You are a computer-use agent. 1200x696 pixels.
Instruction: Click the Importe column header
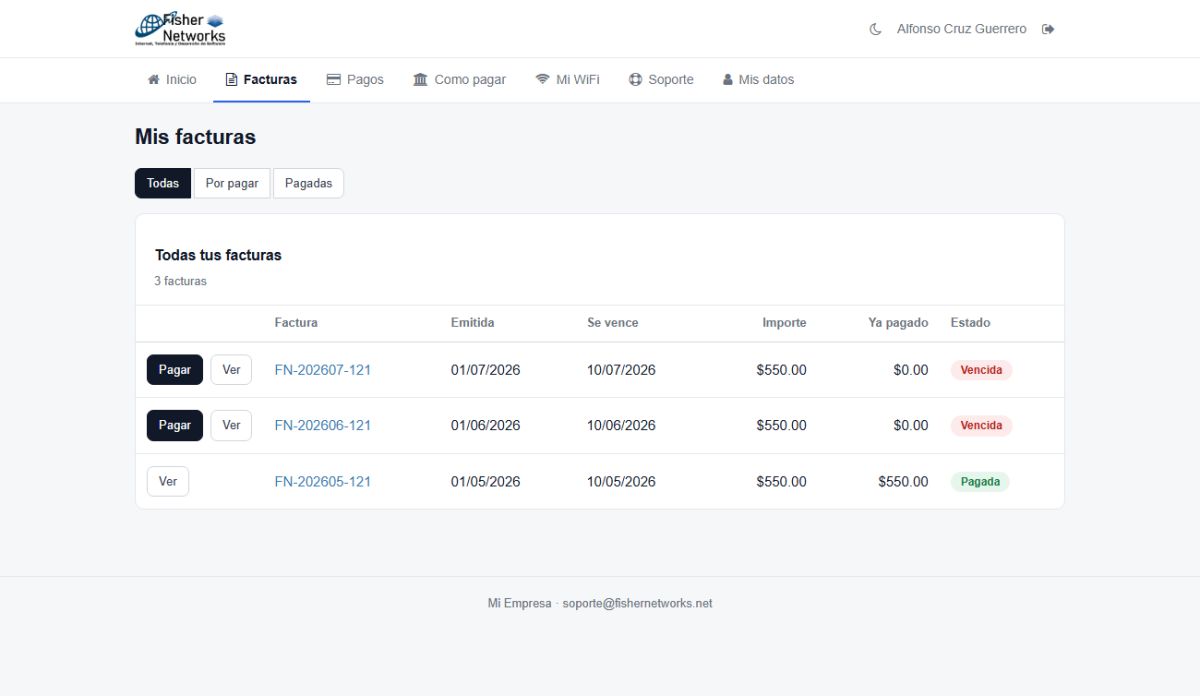(784, 323)
